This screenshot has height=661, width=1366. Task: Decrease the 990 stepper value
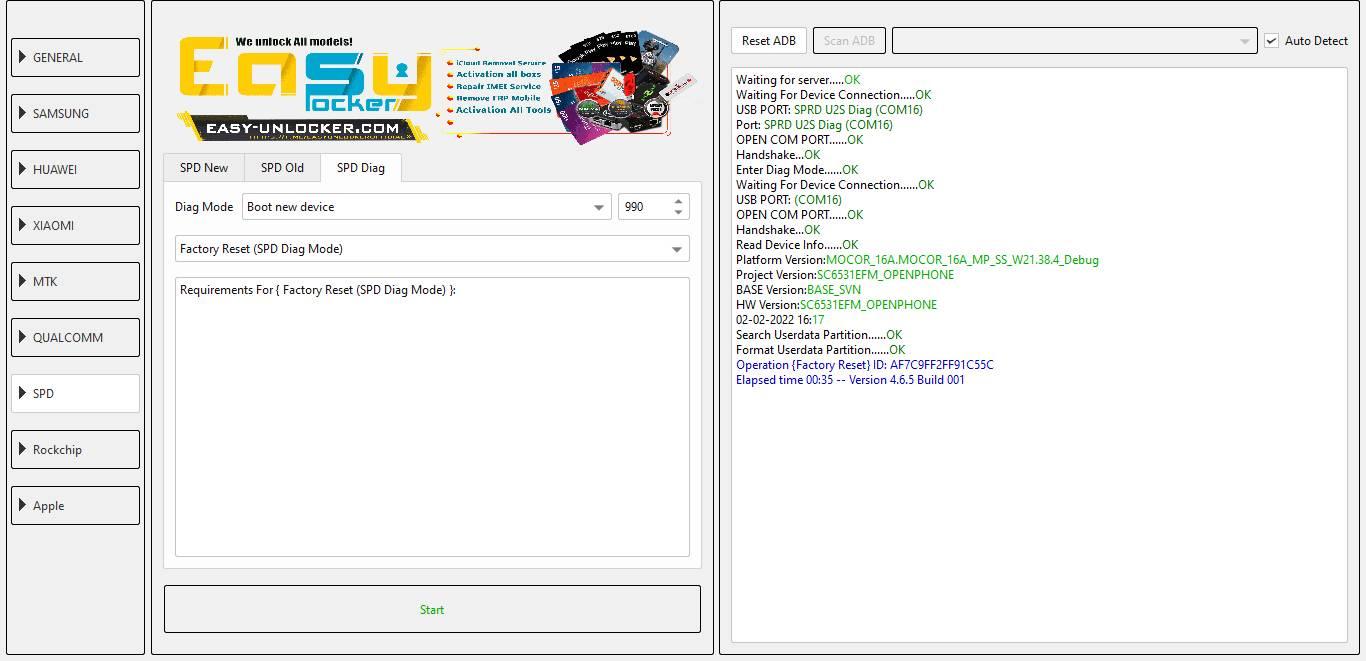[679, 213]
